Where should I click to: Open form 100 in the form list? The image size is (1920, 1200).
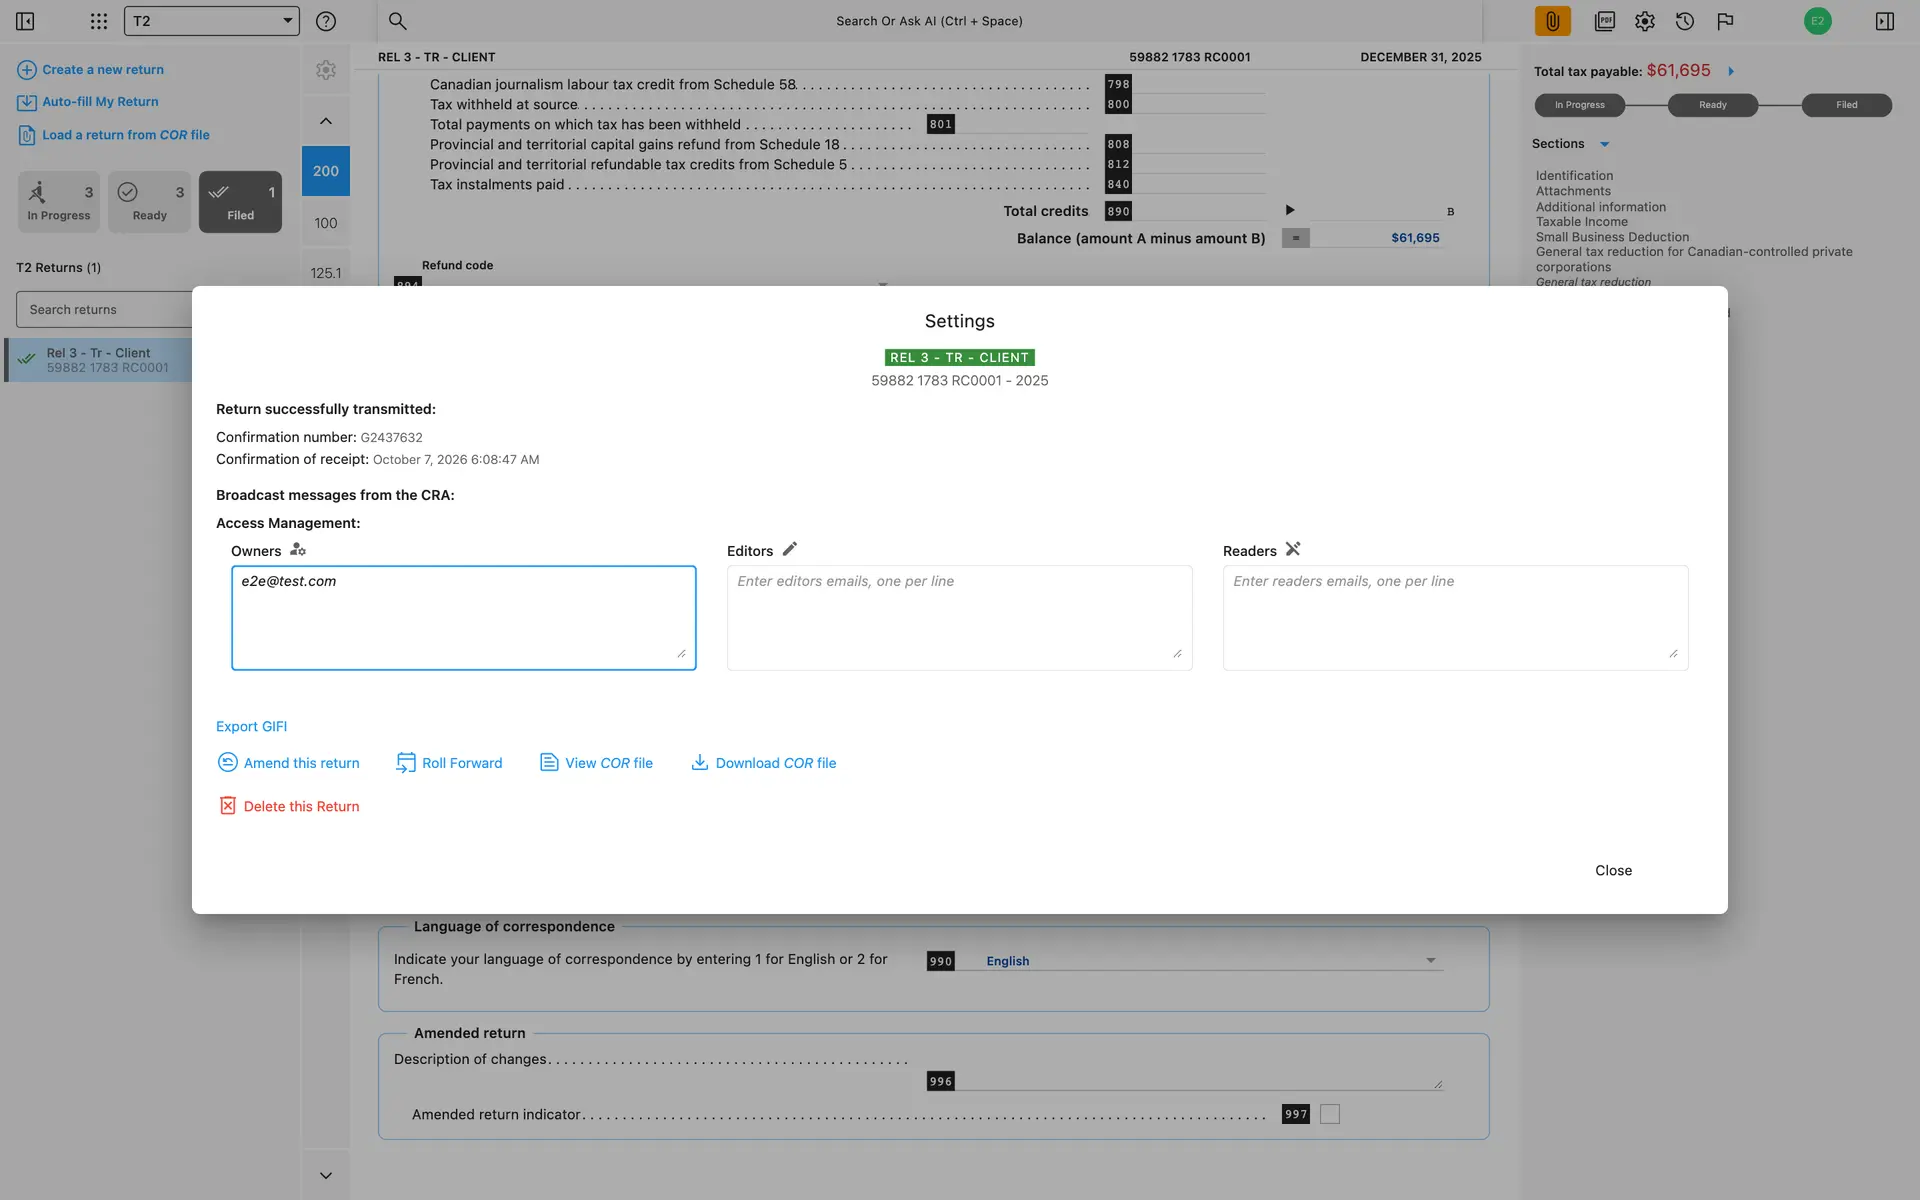coord(326,223)
